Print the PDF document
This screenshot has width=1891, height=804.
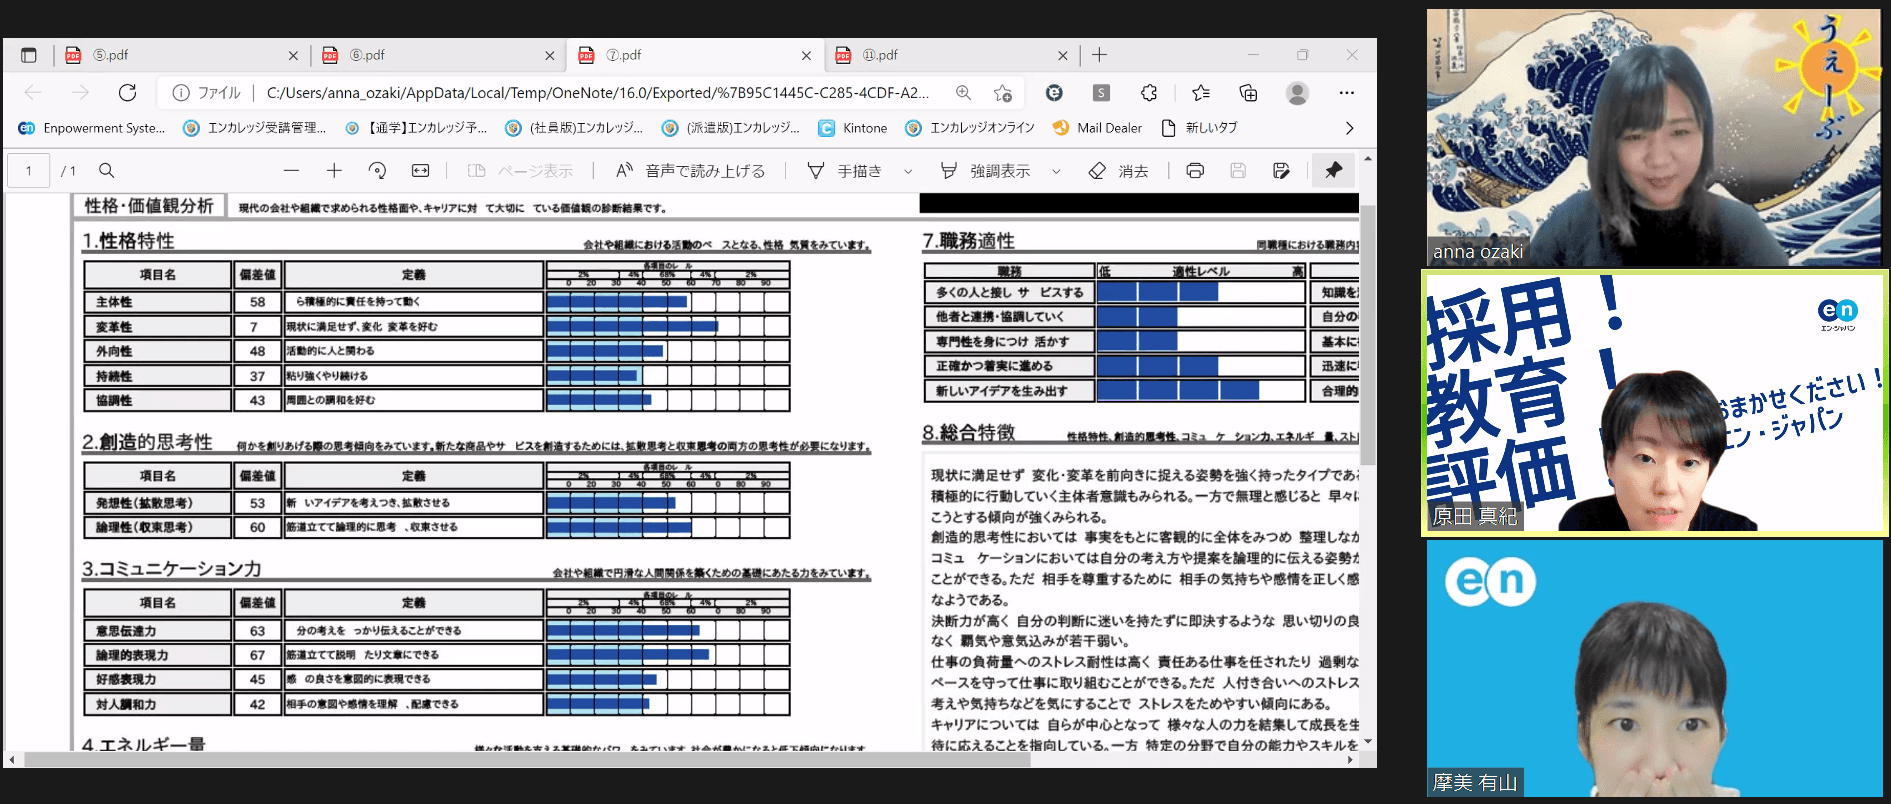click(1195, 171)
